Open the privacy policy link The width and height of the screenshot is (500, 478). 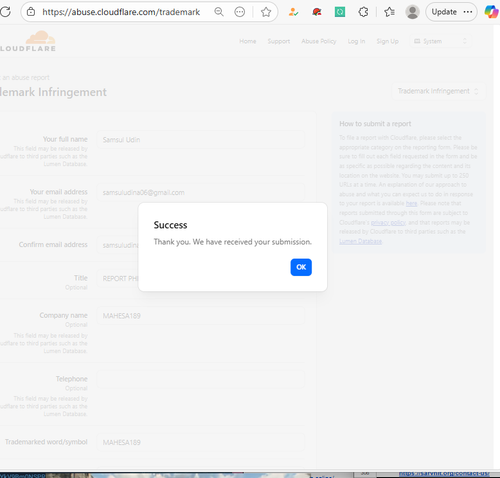388,222
